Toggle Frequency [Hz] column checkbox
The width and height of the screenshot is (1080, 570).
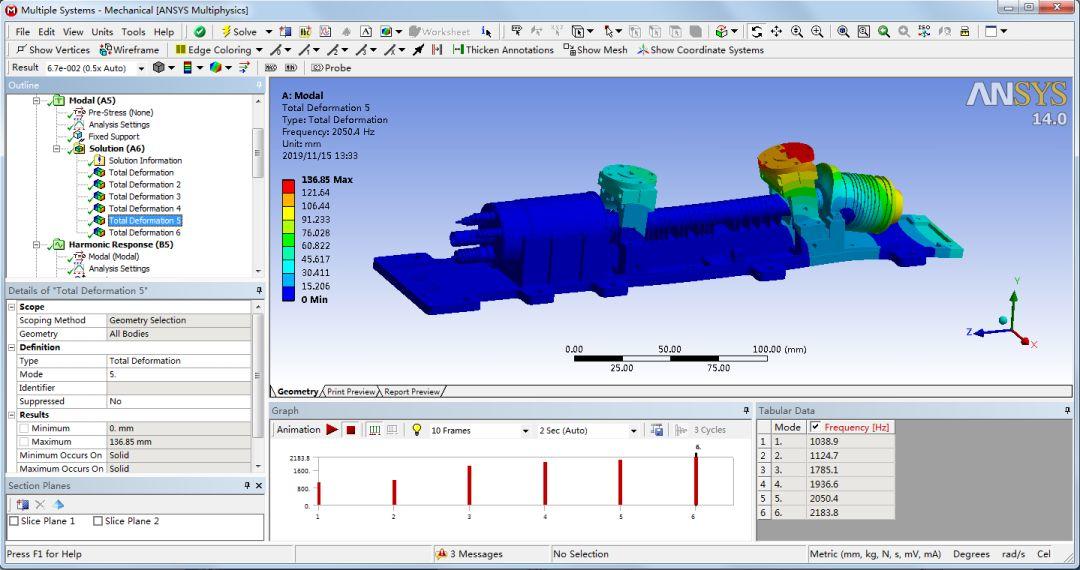[x=816, y=427]
